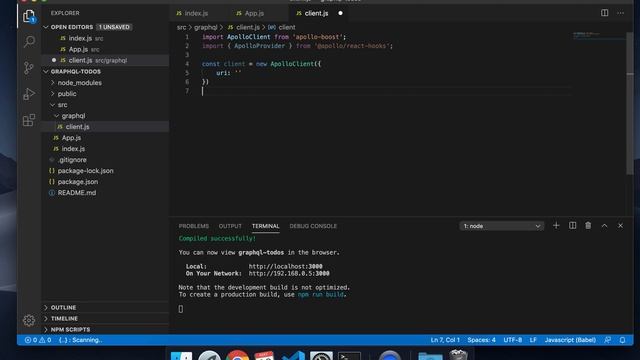Click the unsaved dot on client.js tab
This screenshot has width=640, height=360.
340,13
